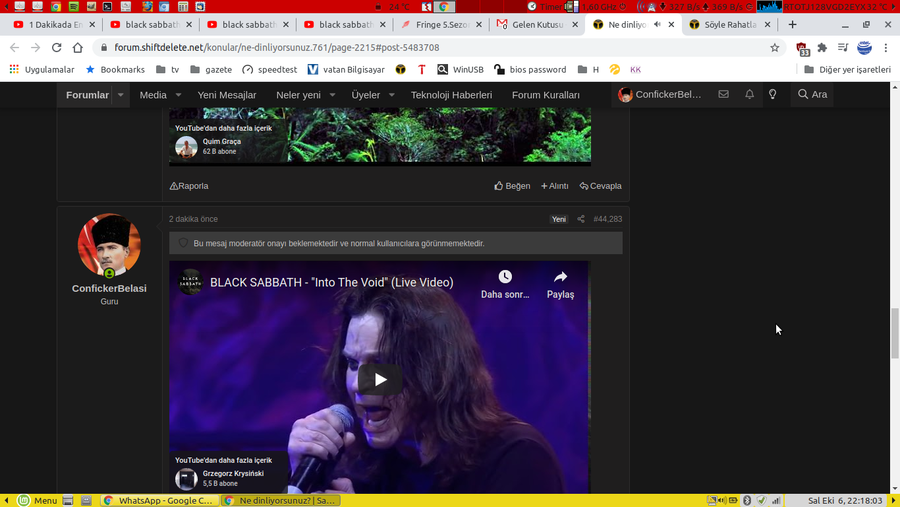Close the Fringe 5.Sezon tab
This screenshot has width=900, height=507.
[479, 25]
